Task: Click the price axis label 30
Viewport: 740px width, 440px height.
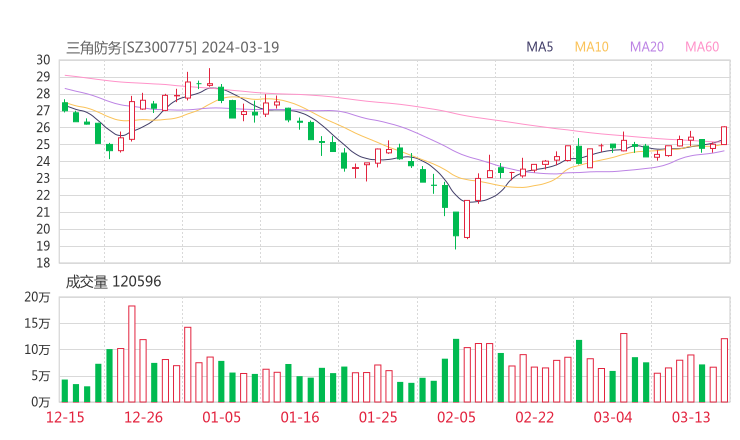Action: point(43,60)
